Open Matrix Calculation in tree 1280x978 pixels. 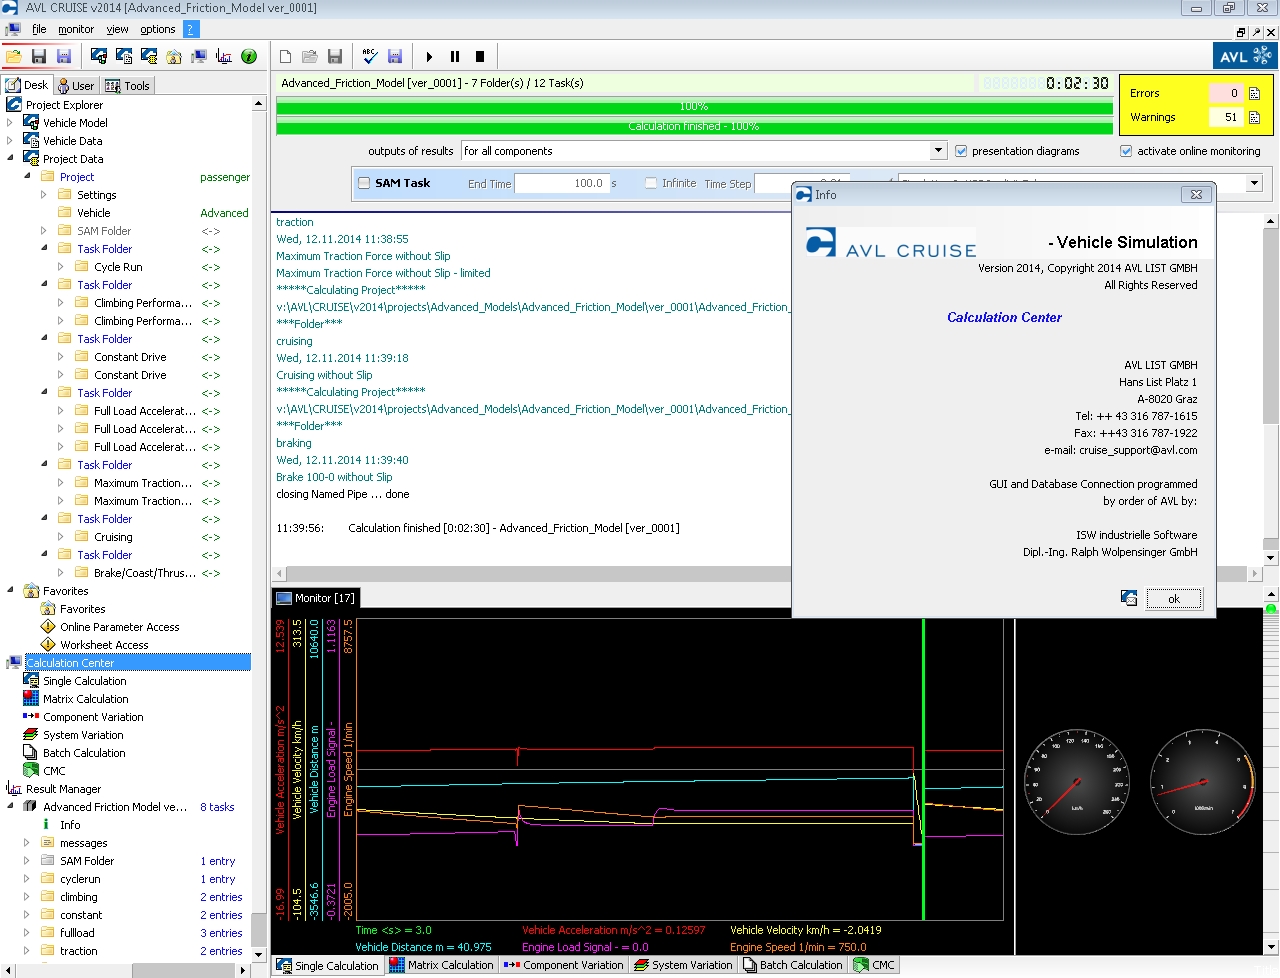pos(86,699)
